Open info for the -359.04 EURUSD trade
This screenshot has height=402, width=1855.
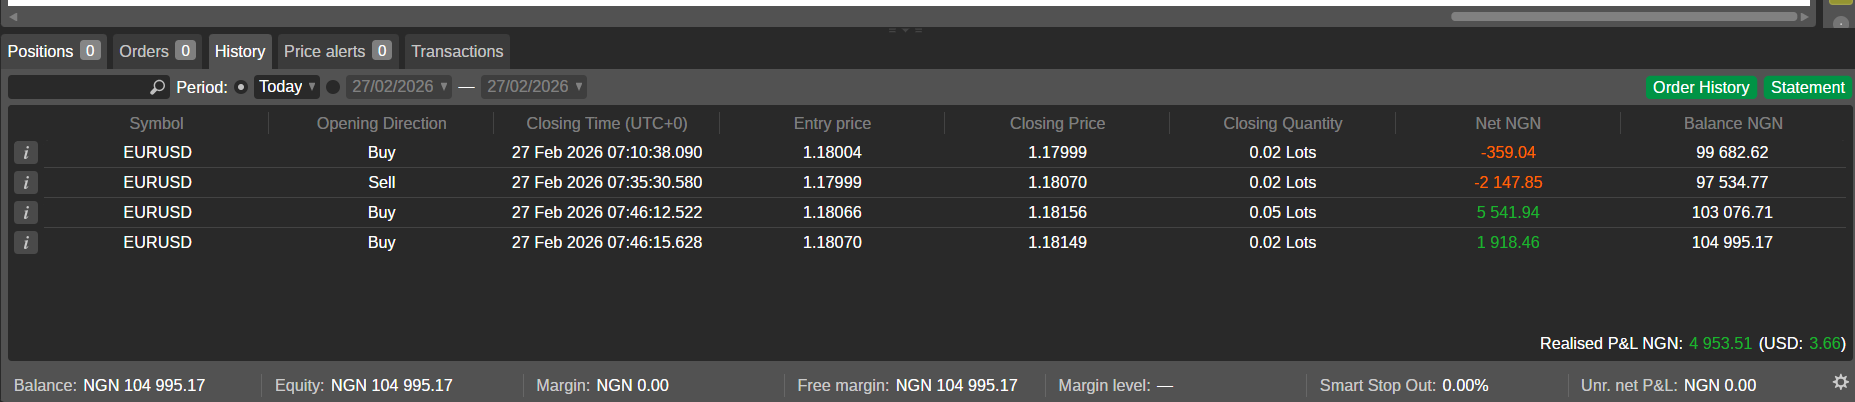[x=26, y=153]
